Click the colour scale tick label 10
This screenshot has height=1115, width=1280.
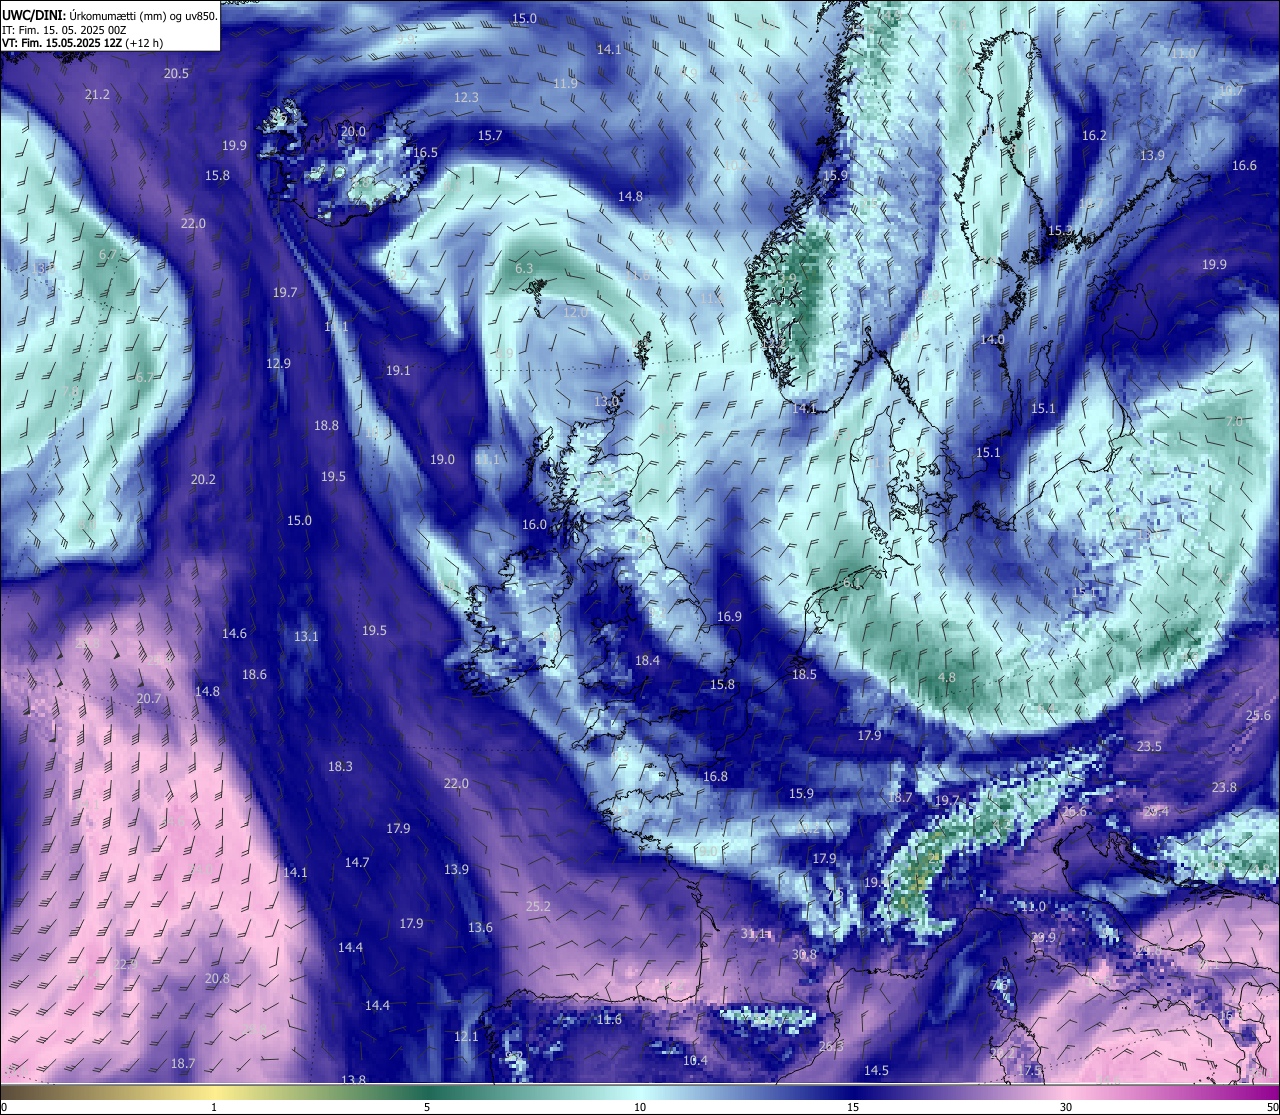[640, 1107]
